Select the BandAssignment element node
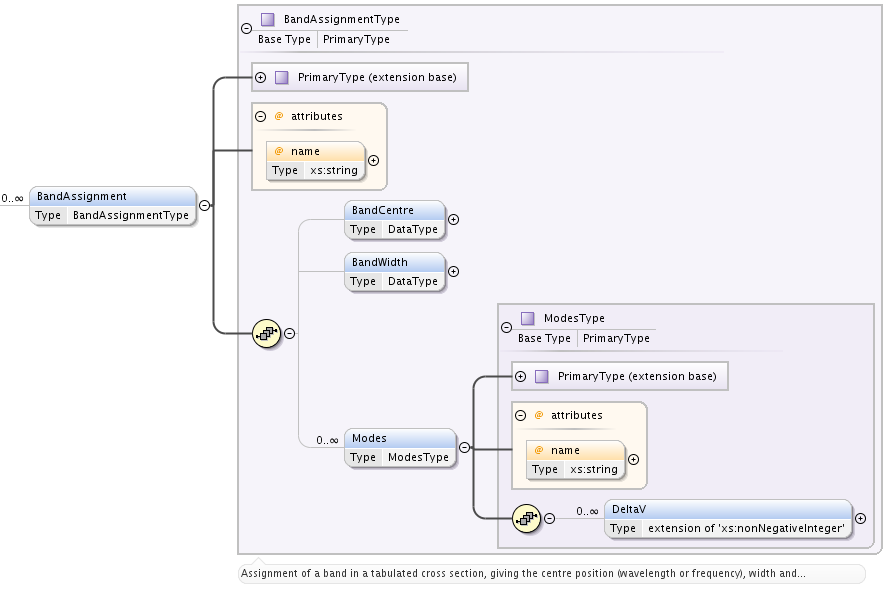This screenshot has height=589, width=886. 113,206
